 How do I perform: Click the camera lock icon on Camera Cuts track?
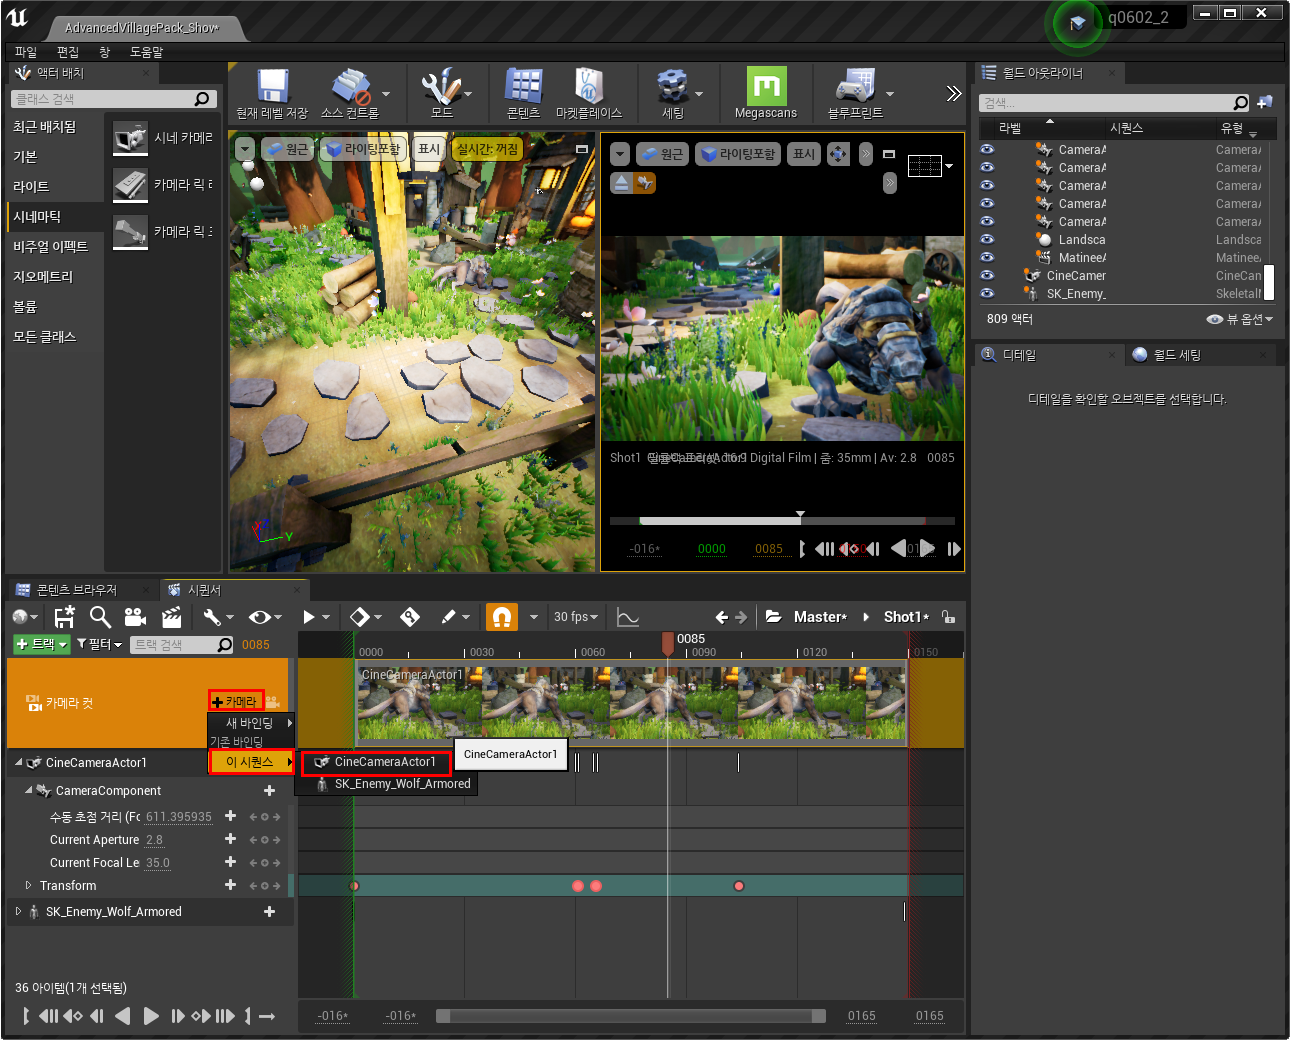[272, 702]
